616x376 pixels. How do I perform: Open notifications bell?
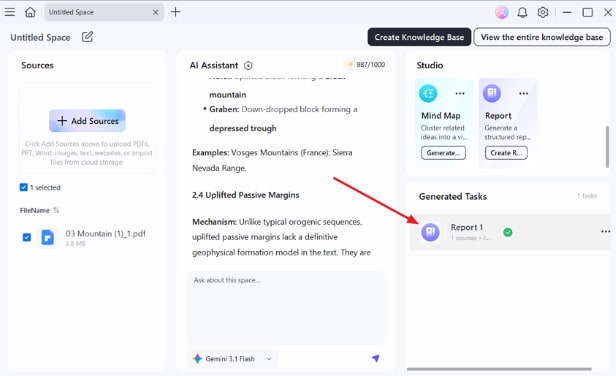coord(522,13)
